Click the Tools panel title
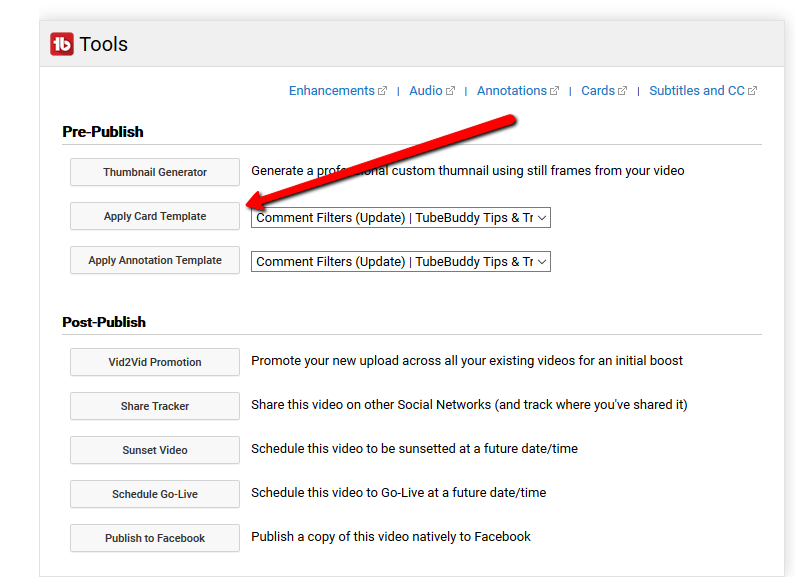 tap(103, 44)
